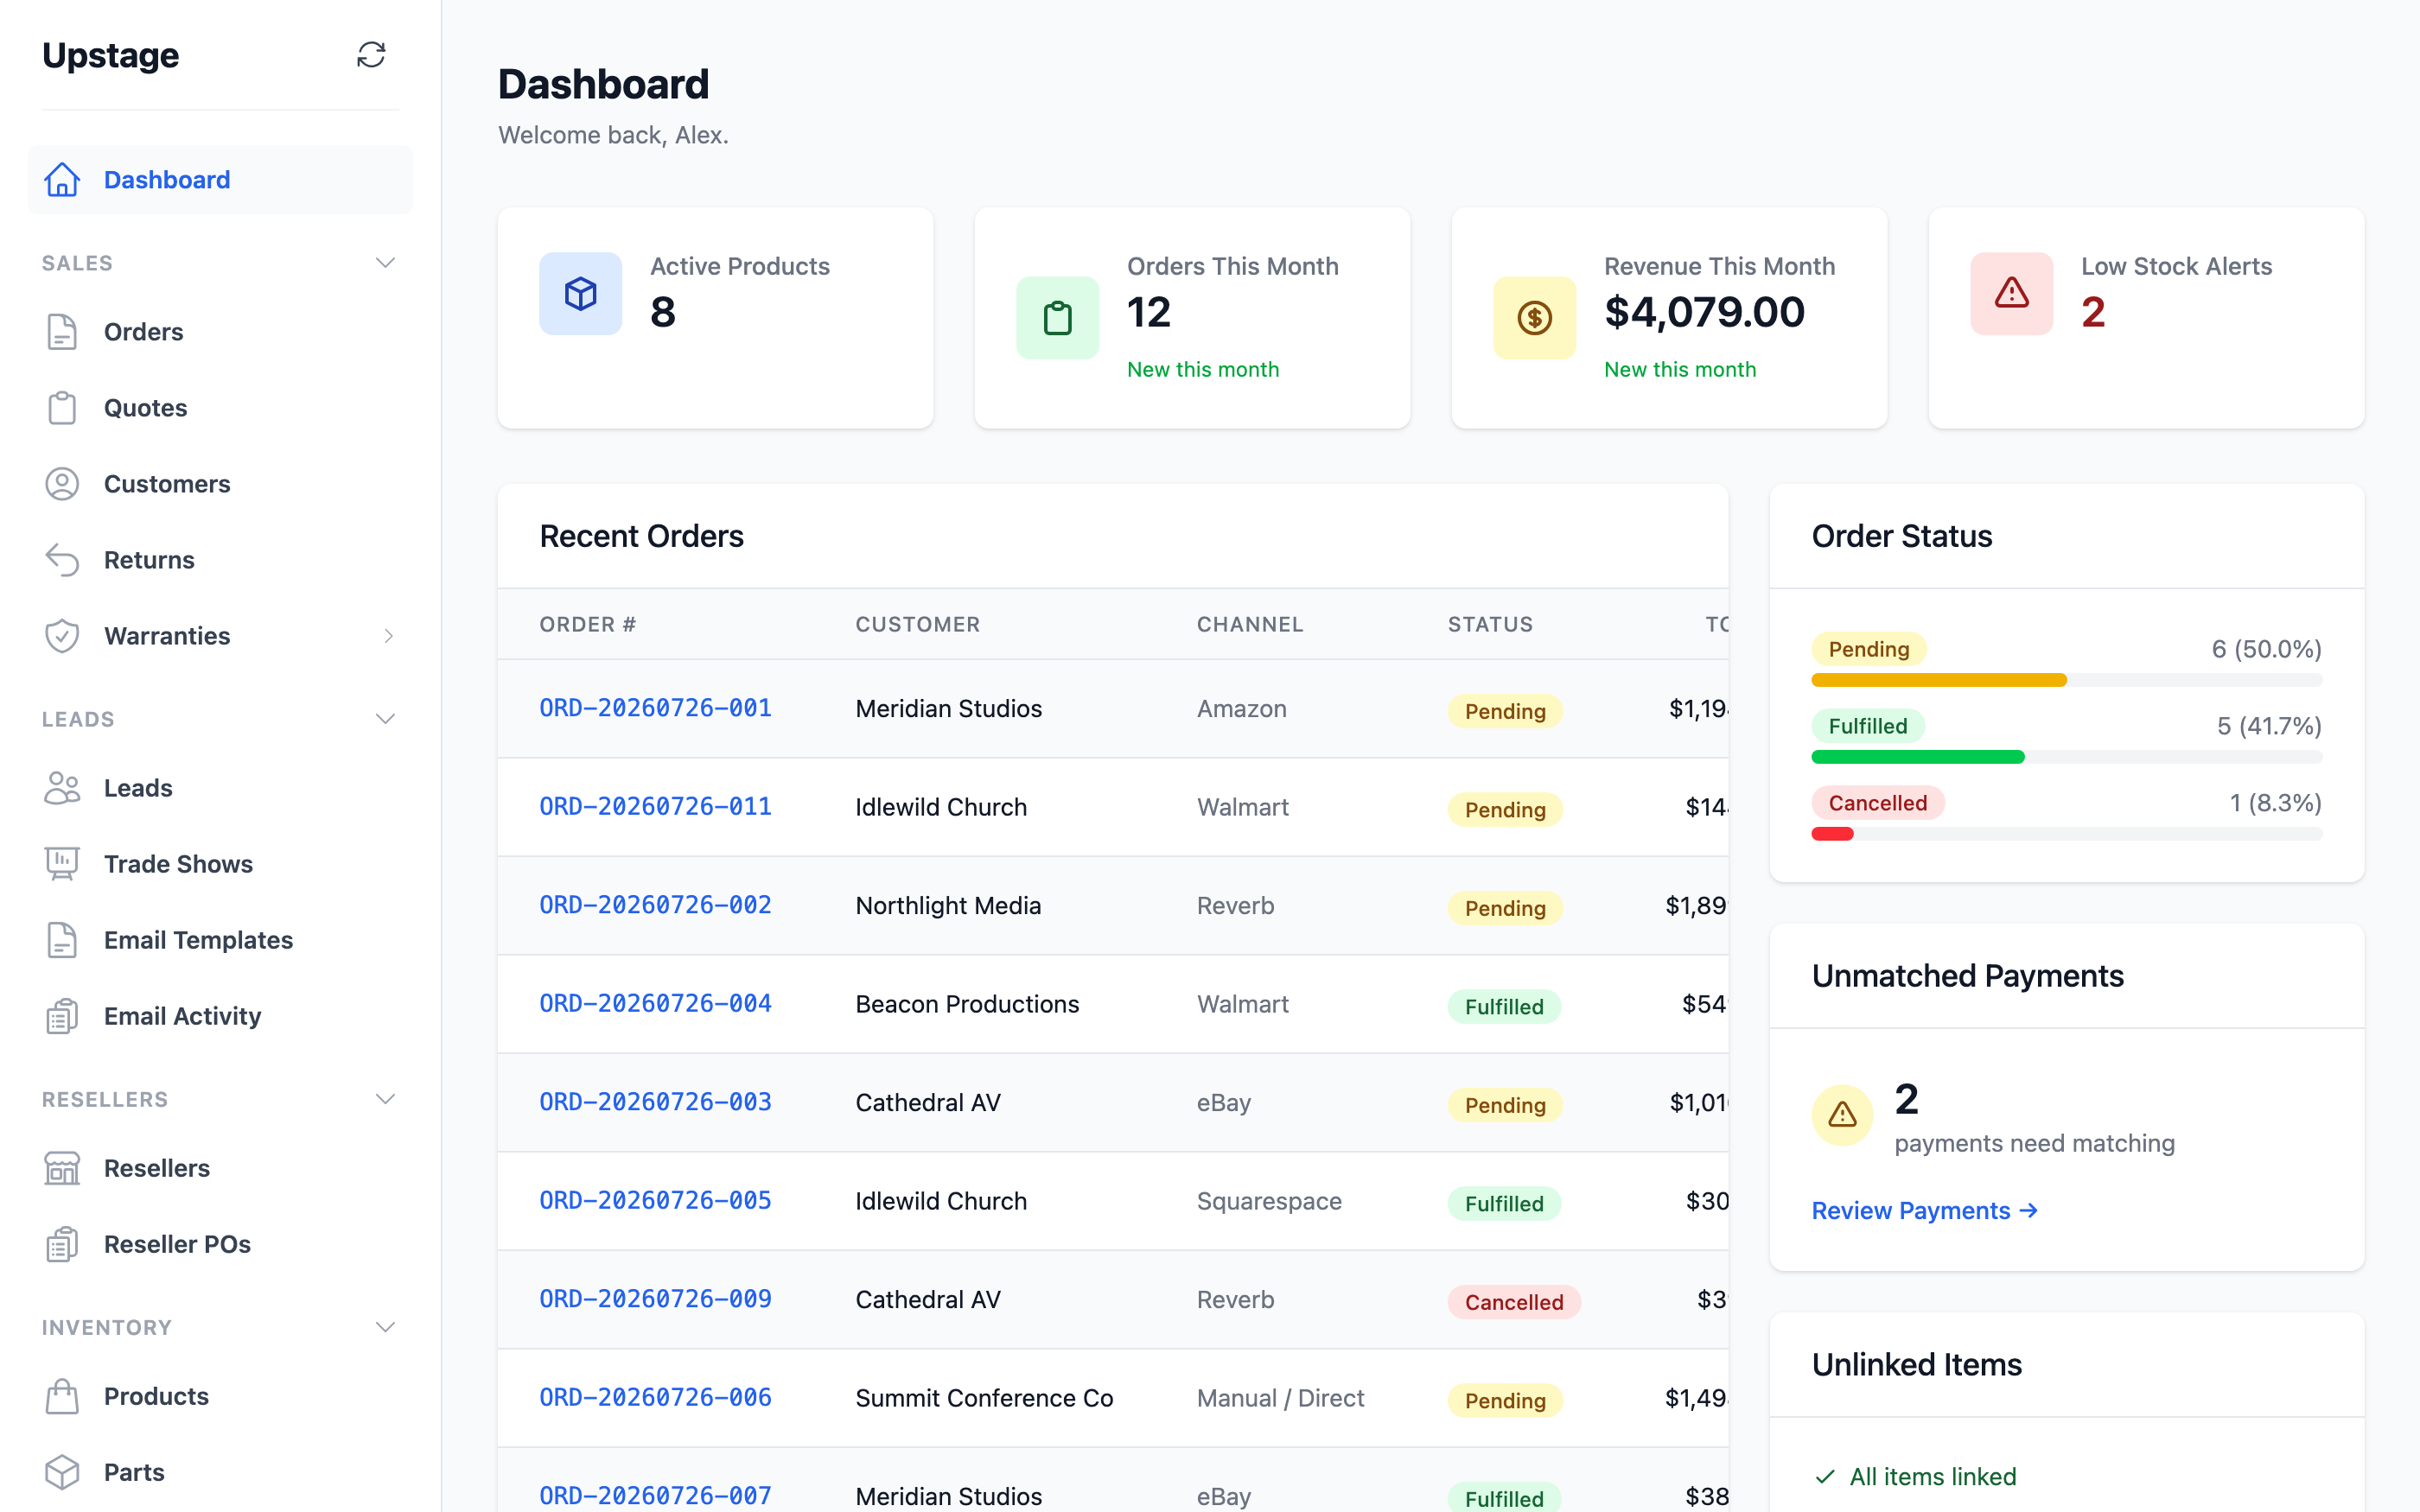Open the Quotes page

220,408
